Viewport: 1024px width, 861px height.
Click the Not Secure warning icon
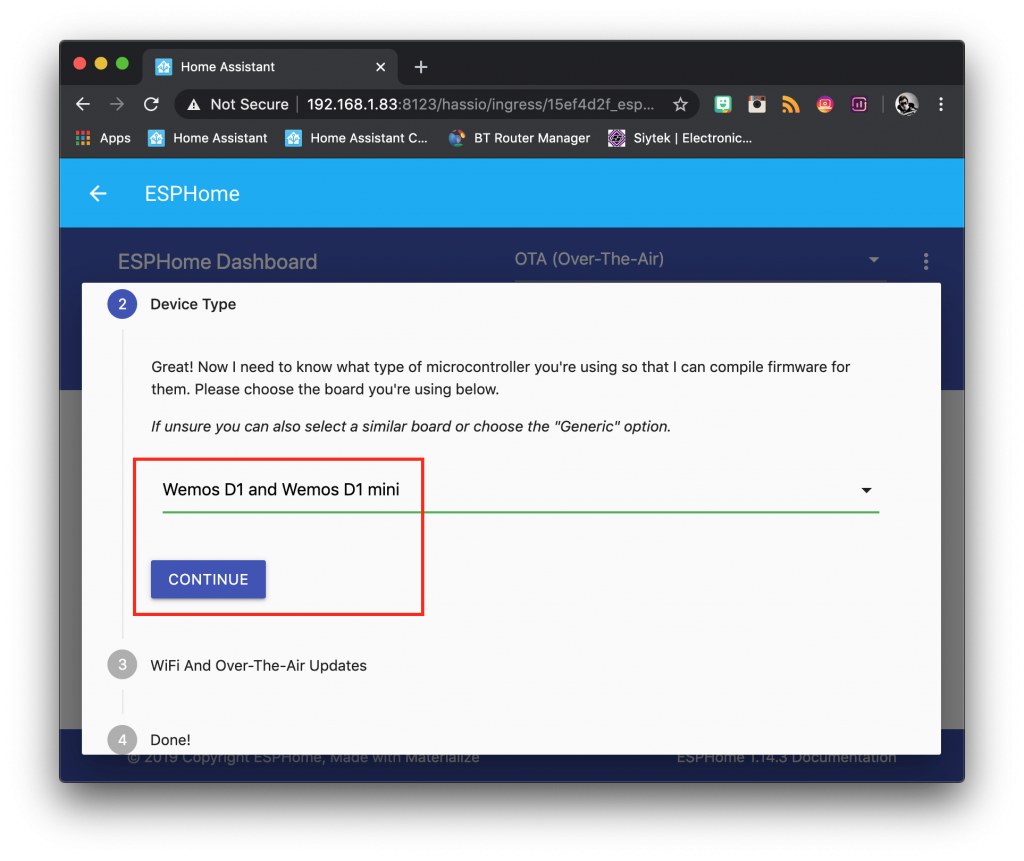(x=193, y=105)
